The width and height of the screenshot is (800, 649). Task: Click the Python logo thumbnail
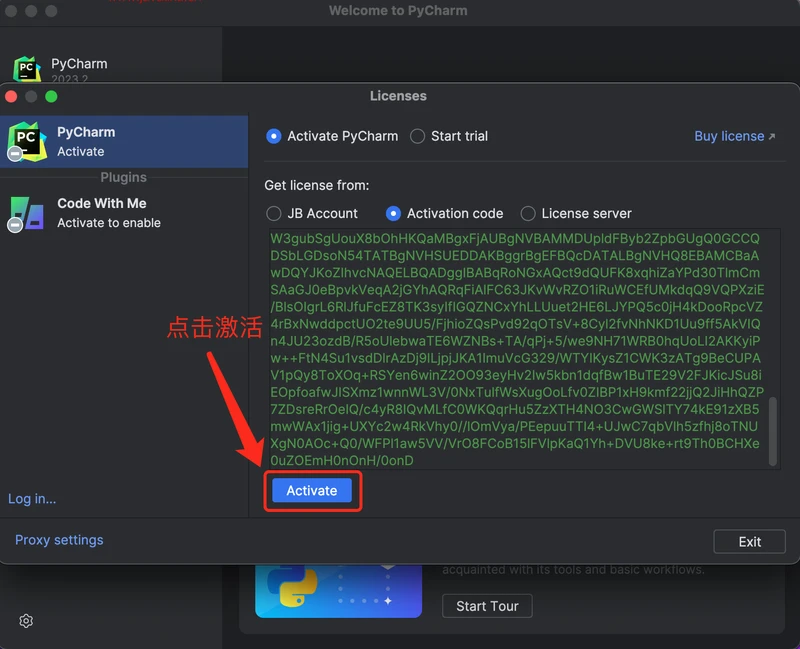(297, 590)
